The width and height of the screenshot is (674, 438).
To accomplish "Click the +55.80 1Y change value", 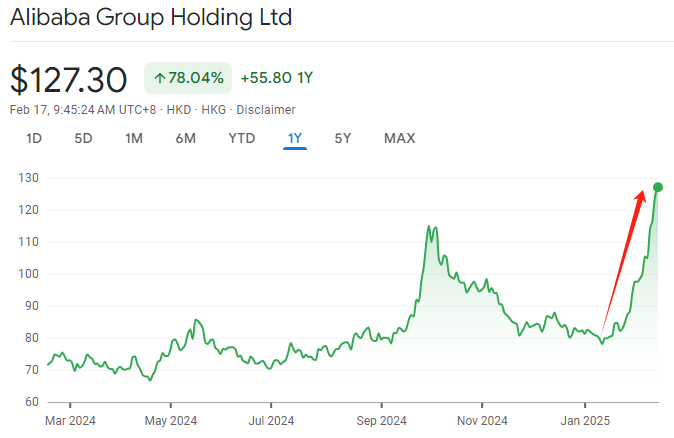I will [276, 79].
